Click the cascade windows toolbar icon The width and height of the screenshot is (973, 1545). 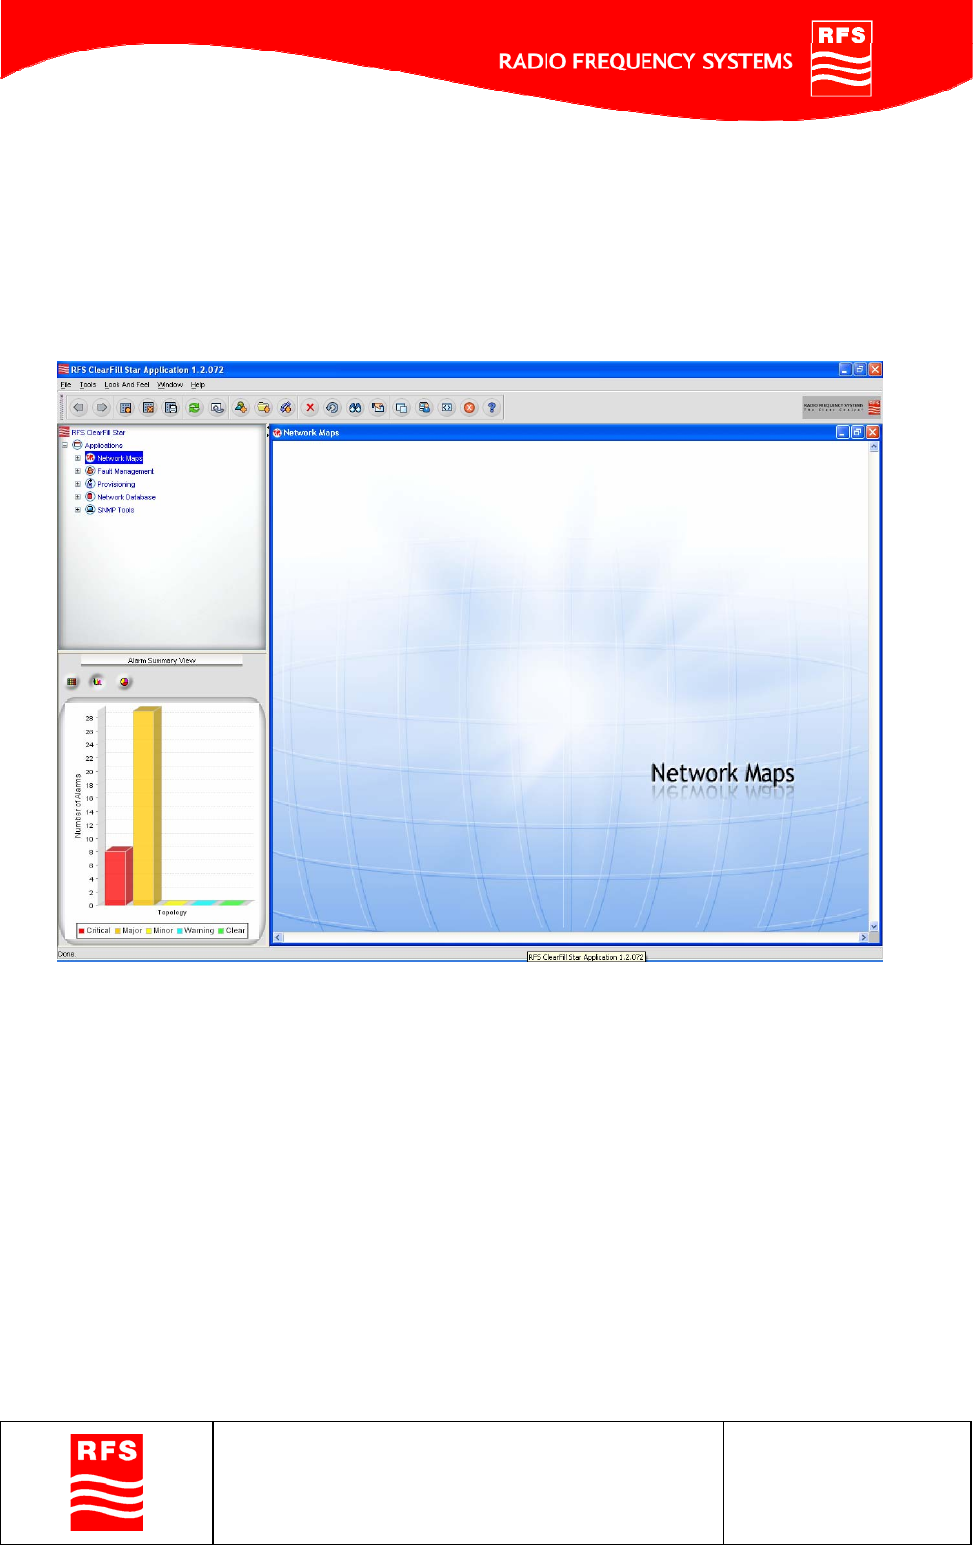(401, 408)
